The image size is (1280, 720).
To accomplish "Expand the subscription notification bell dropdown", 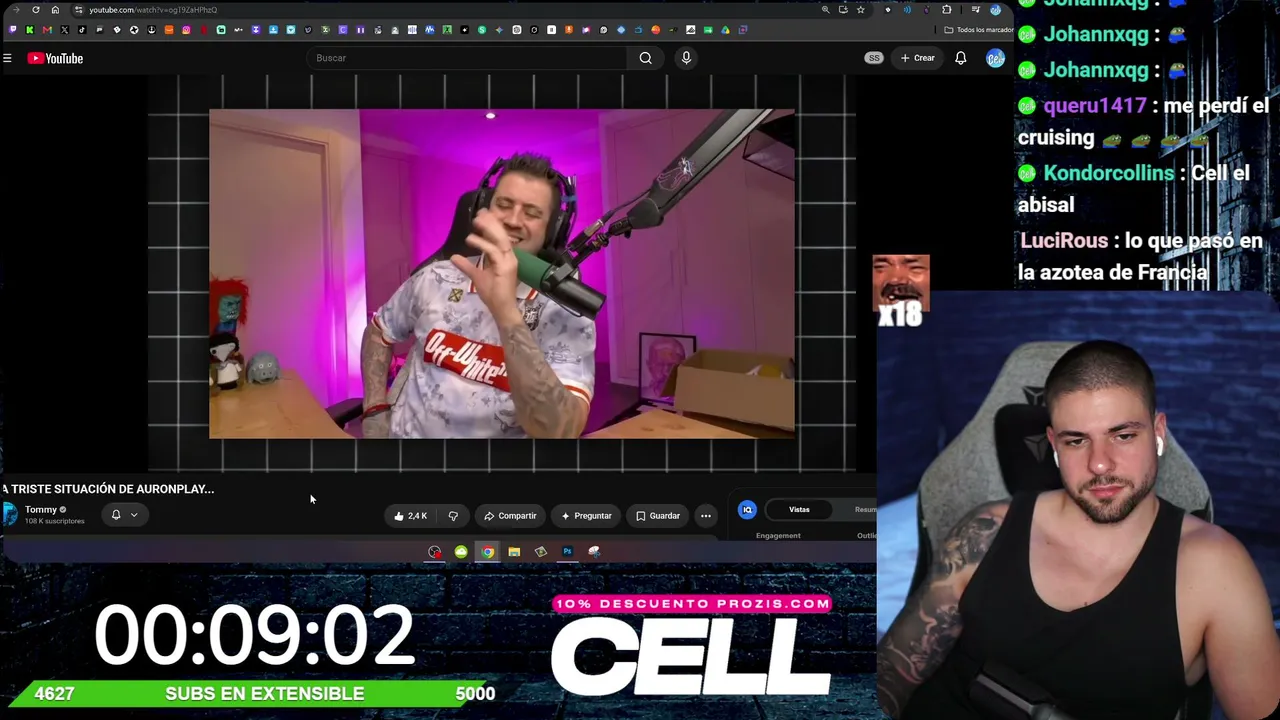I will [125, 515].
